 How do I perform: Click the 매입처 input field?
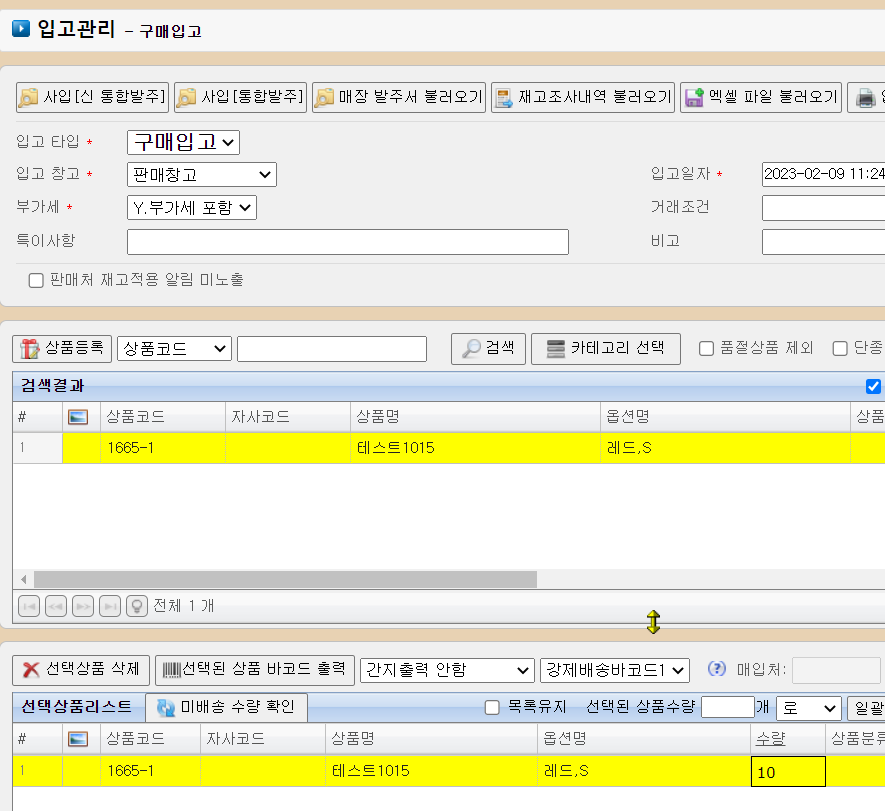[x=836, y=670]
